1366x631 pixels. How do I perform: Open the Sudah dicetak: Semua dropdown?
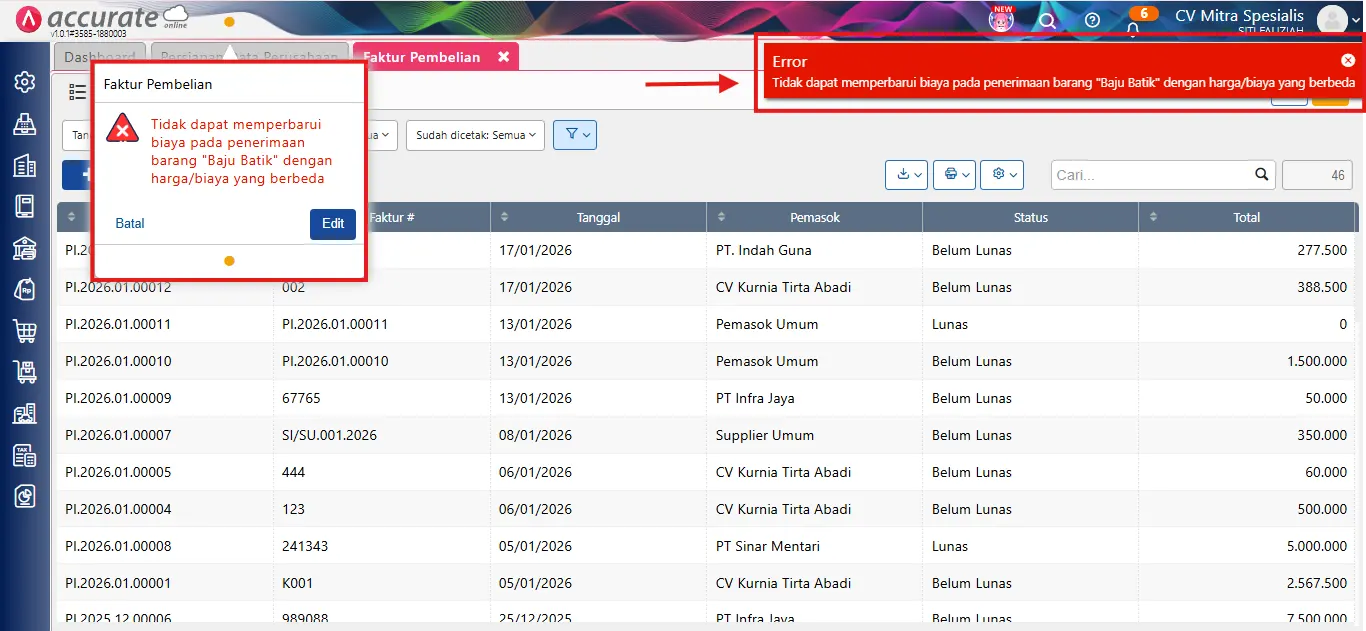(x=474, y=134)
